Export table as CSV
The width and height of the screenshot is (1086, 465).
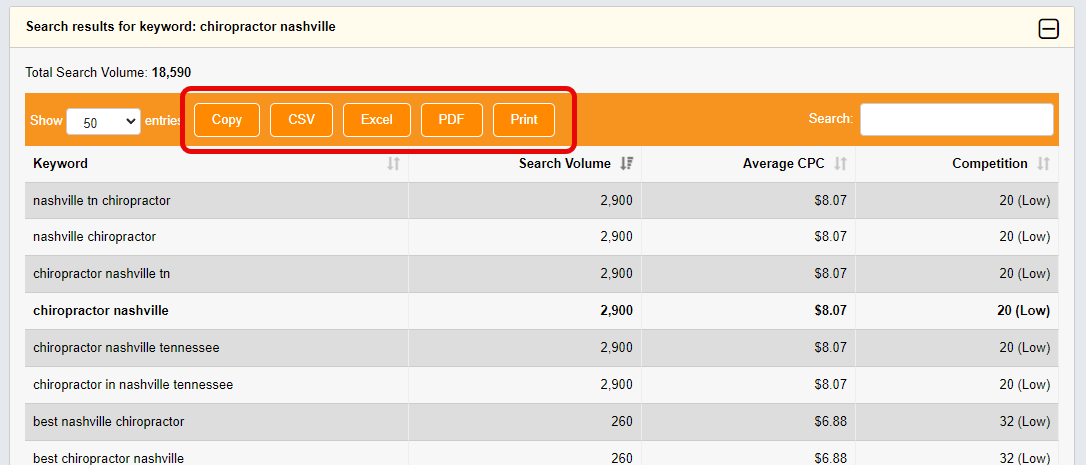point(301,120)
